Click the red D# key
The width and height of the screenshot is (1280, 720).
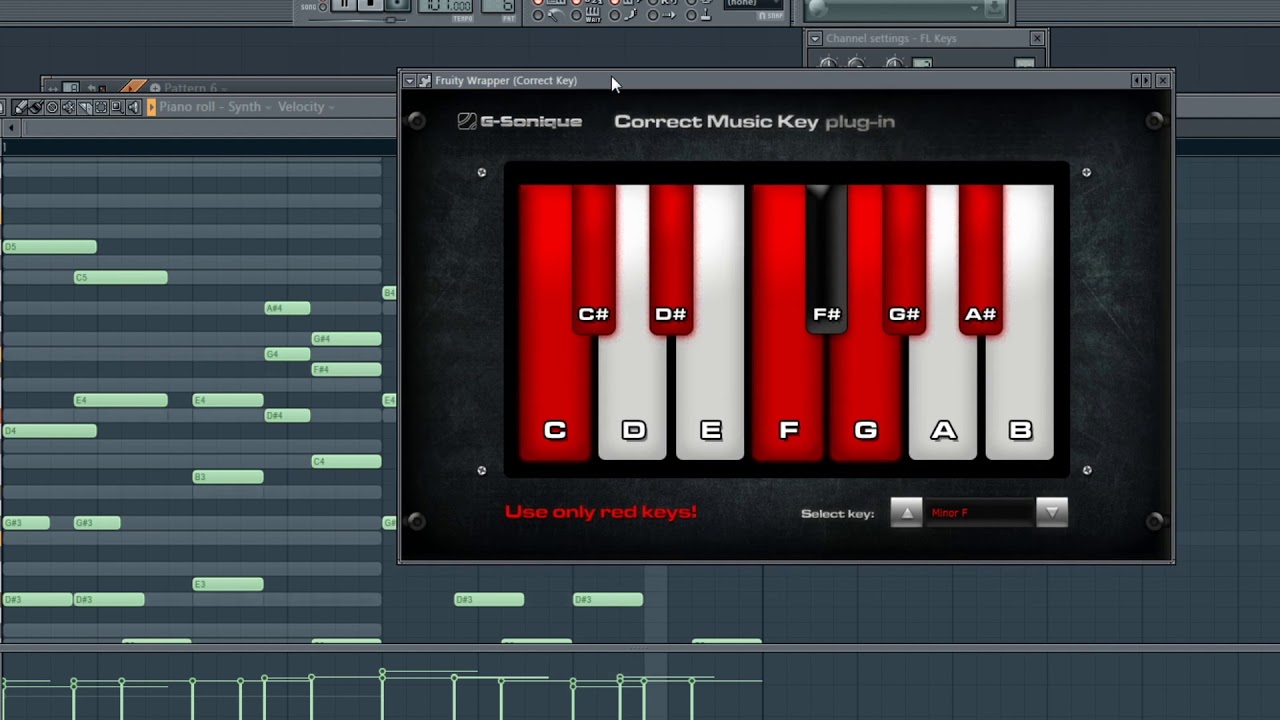[x=671, y=260]
